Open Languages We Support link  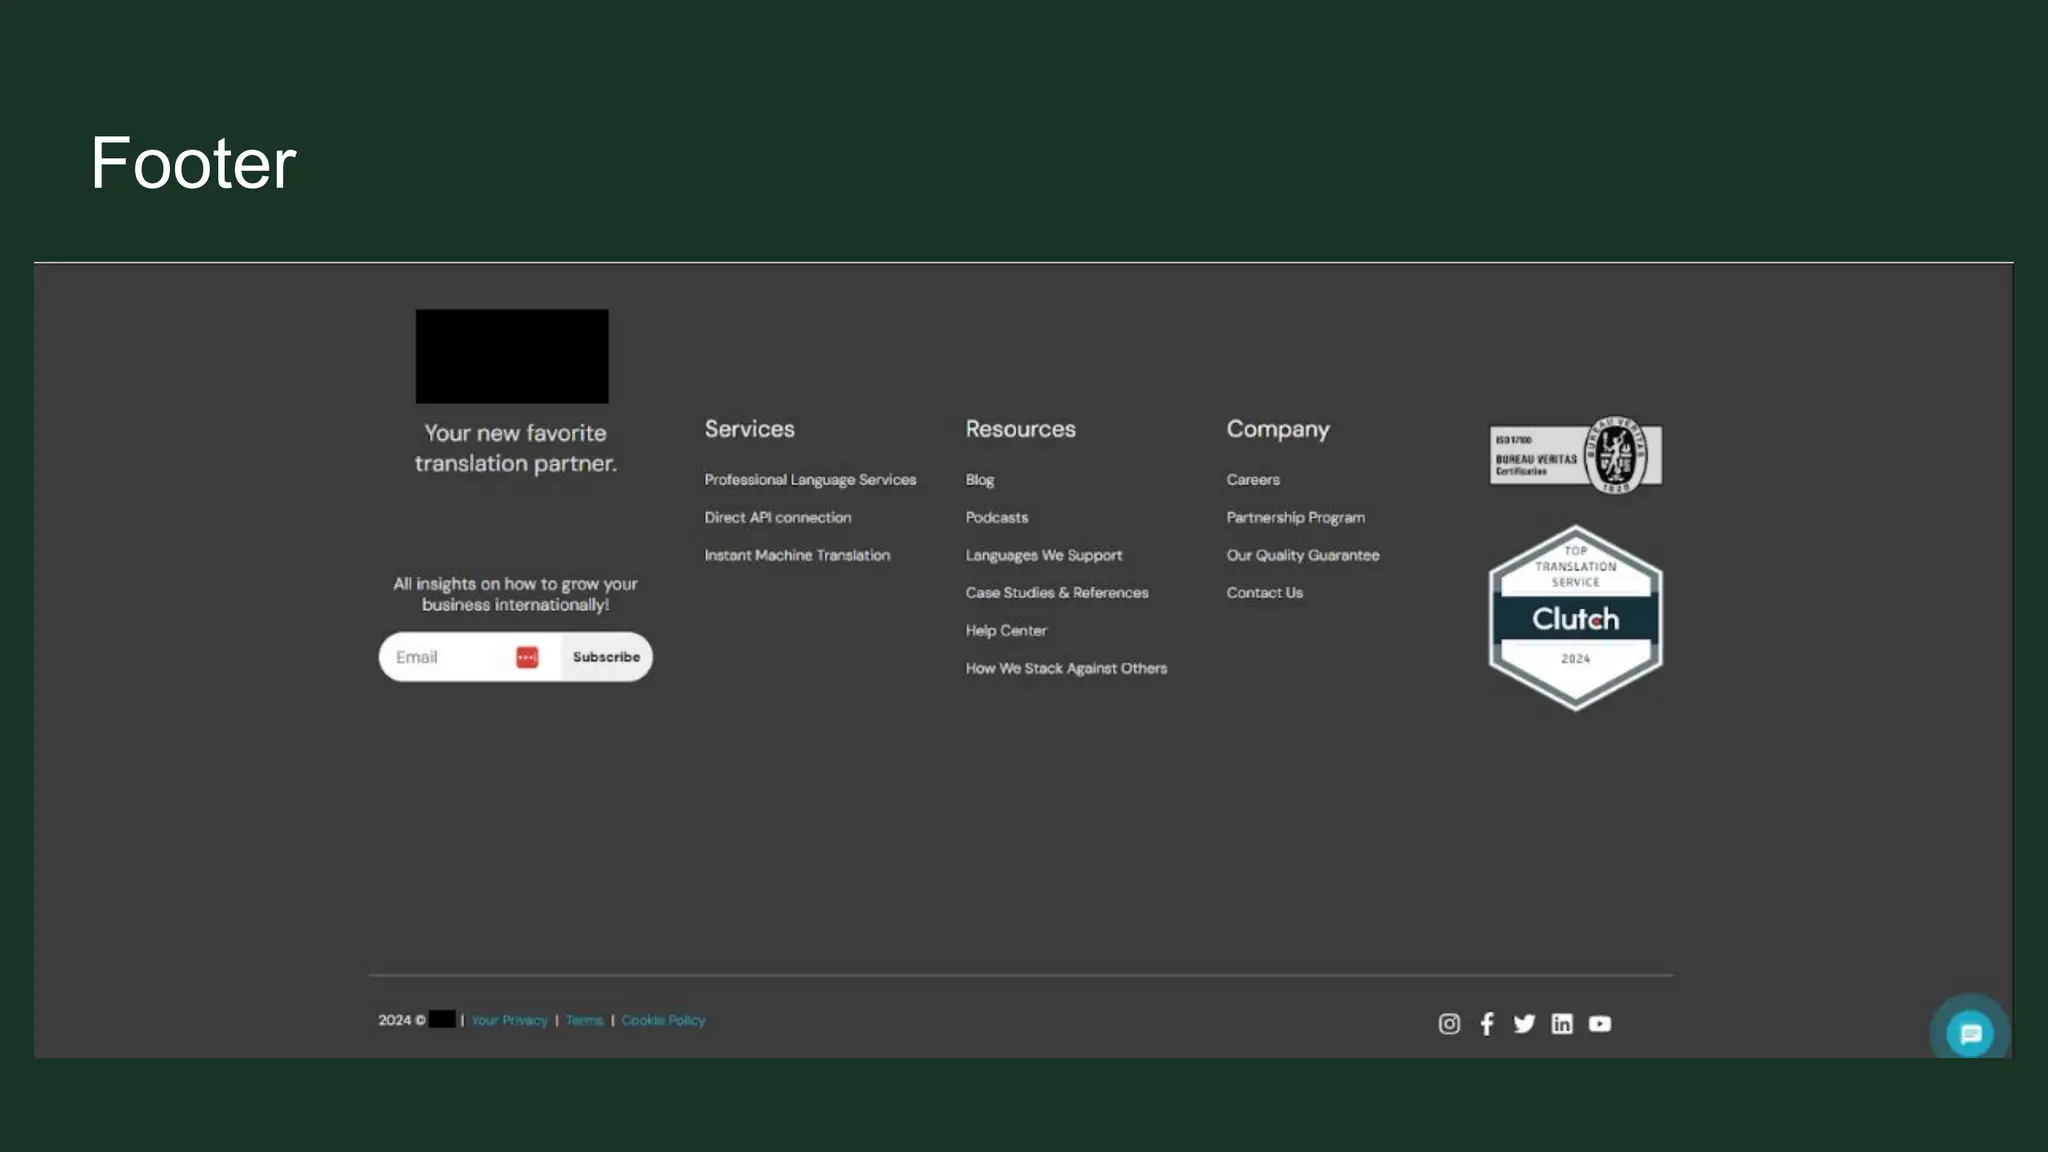(1044, 555)
